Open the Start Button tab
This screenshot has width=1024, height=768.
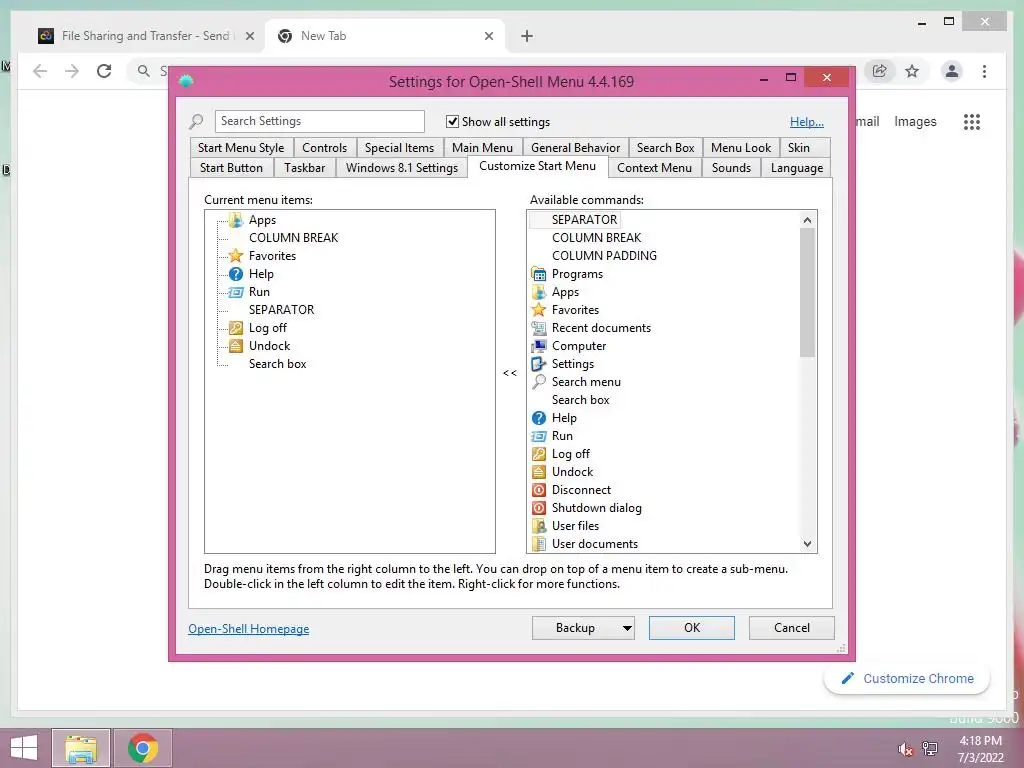point(231,168)
